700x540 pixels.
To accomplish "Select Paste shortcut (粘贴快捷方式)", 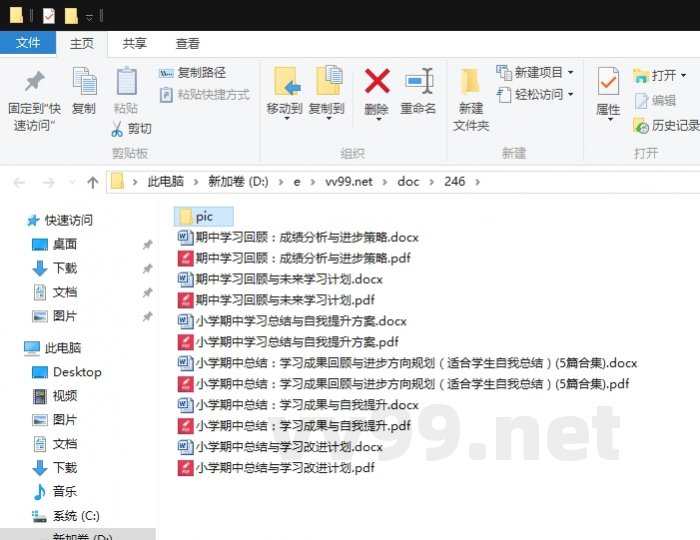I will [x=204, y=95].
